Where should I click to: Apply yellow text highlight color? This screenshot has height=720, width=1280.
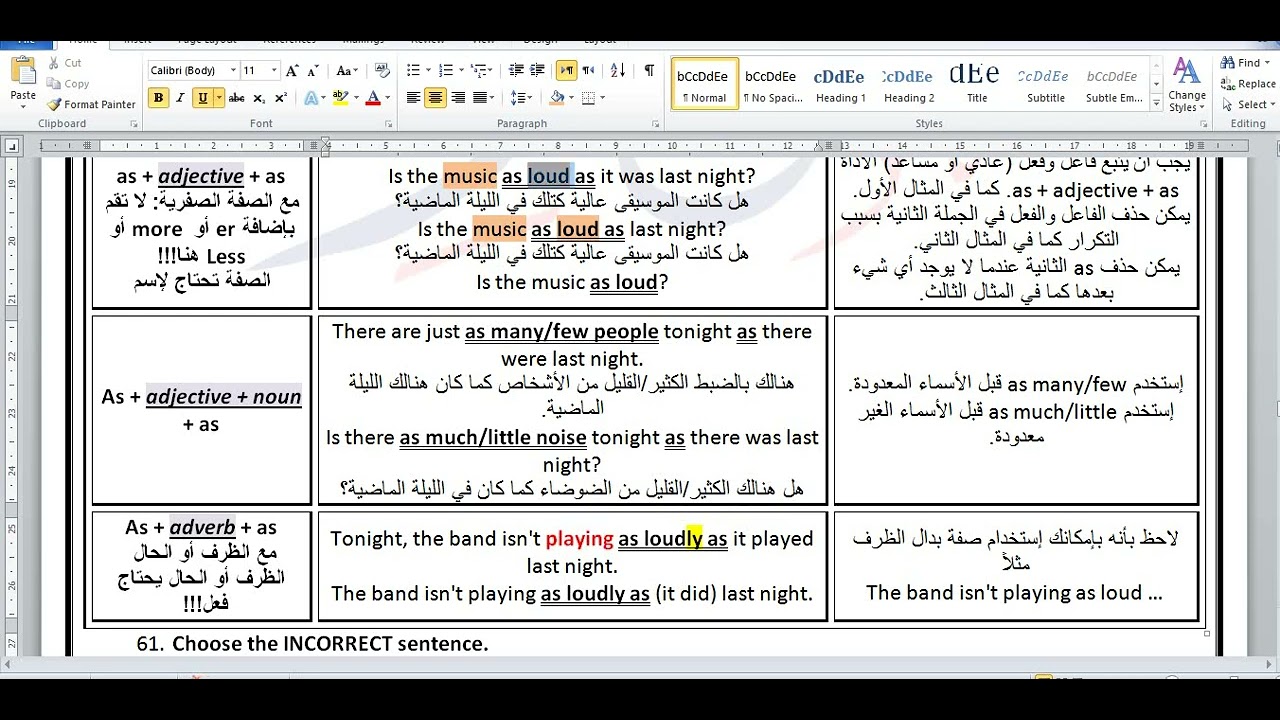[x=341, y=98]
